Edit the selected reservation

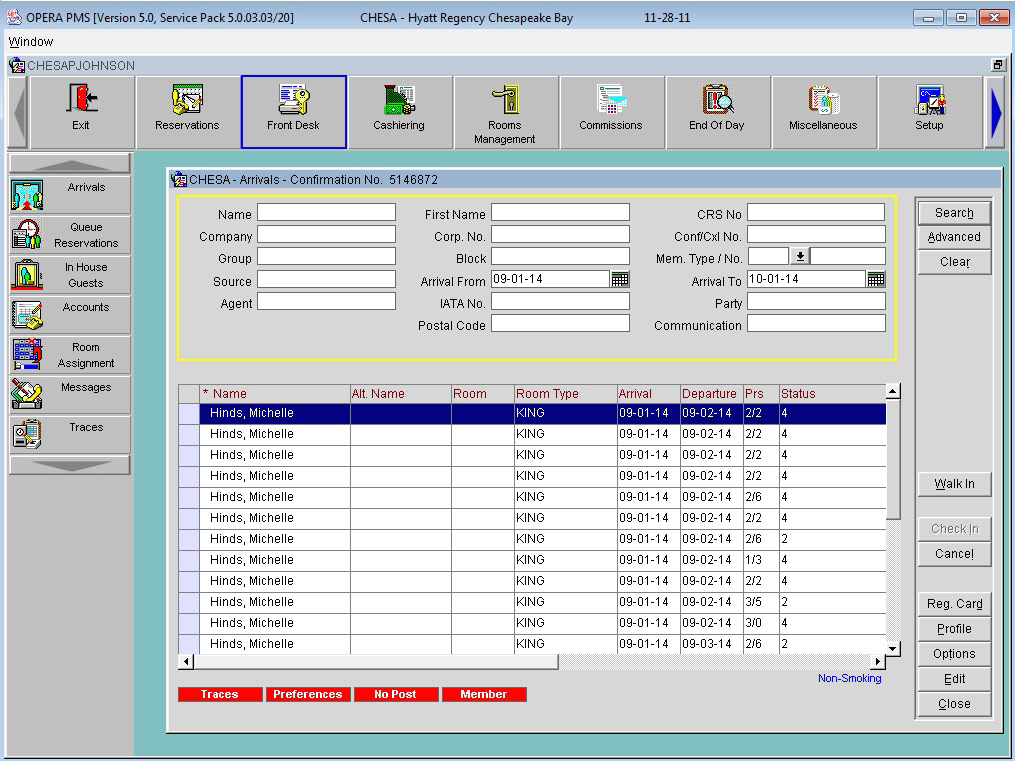pos(954,679)
